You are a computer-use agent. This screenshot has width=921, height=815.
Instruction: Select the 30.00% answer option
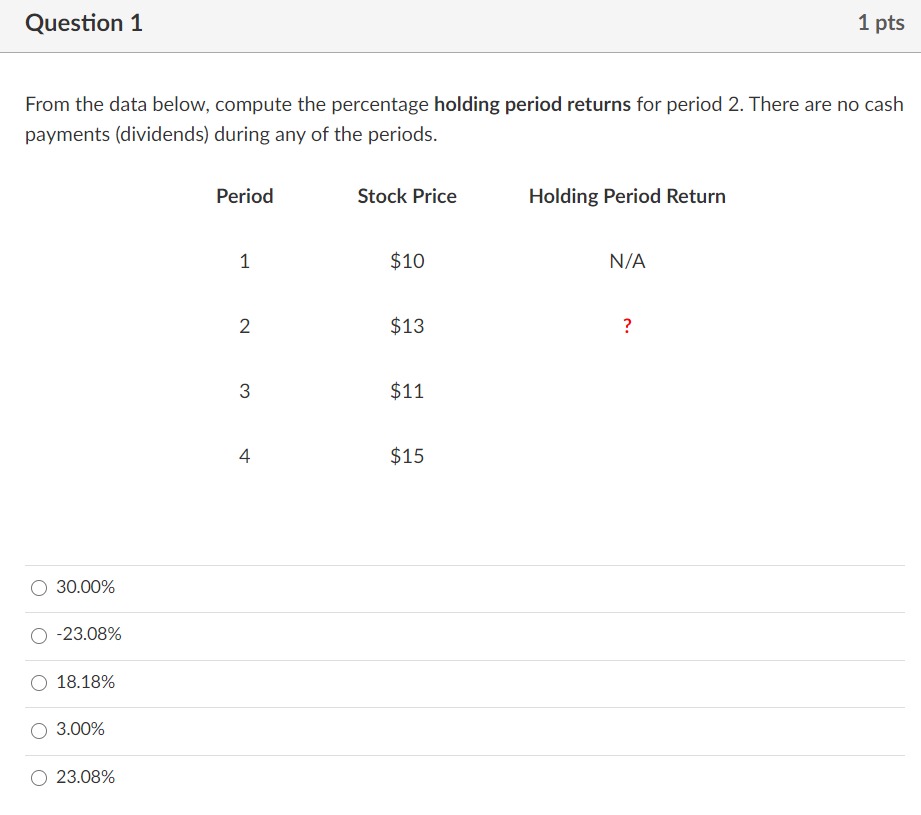(37, 588)
